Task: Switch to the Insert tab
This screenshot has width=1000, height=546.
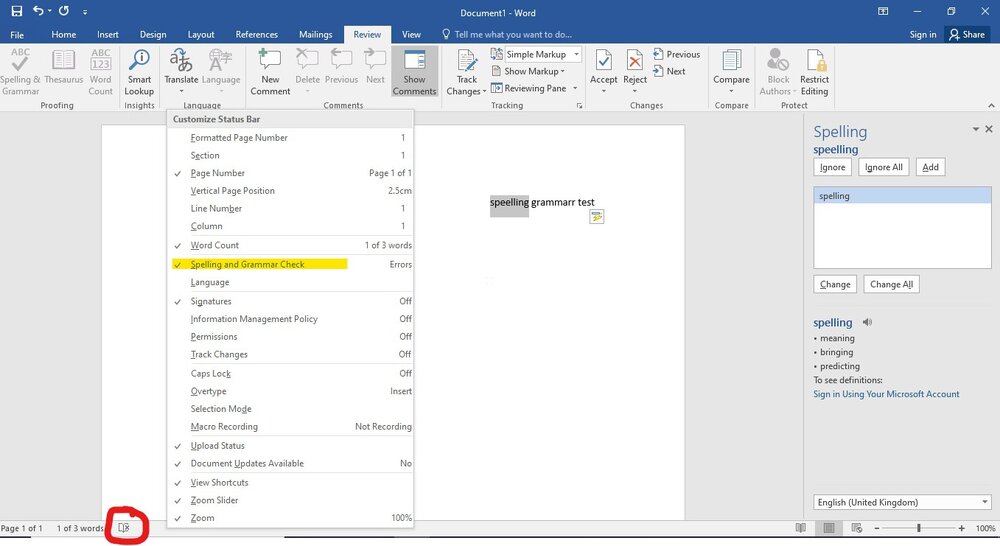Action: (108, 34)
